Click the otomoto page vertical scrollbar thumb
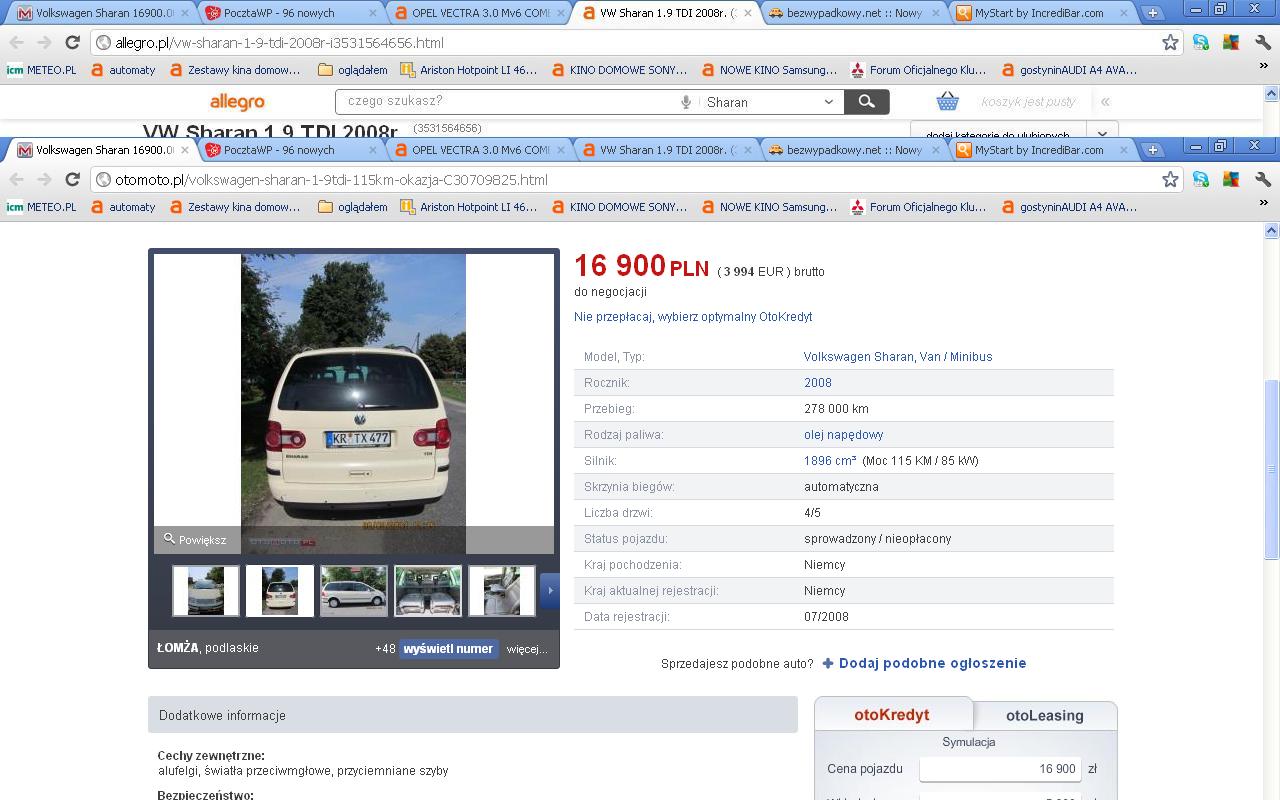1280x800 pixels. point(1272,469)
